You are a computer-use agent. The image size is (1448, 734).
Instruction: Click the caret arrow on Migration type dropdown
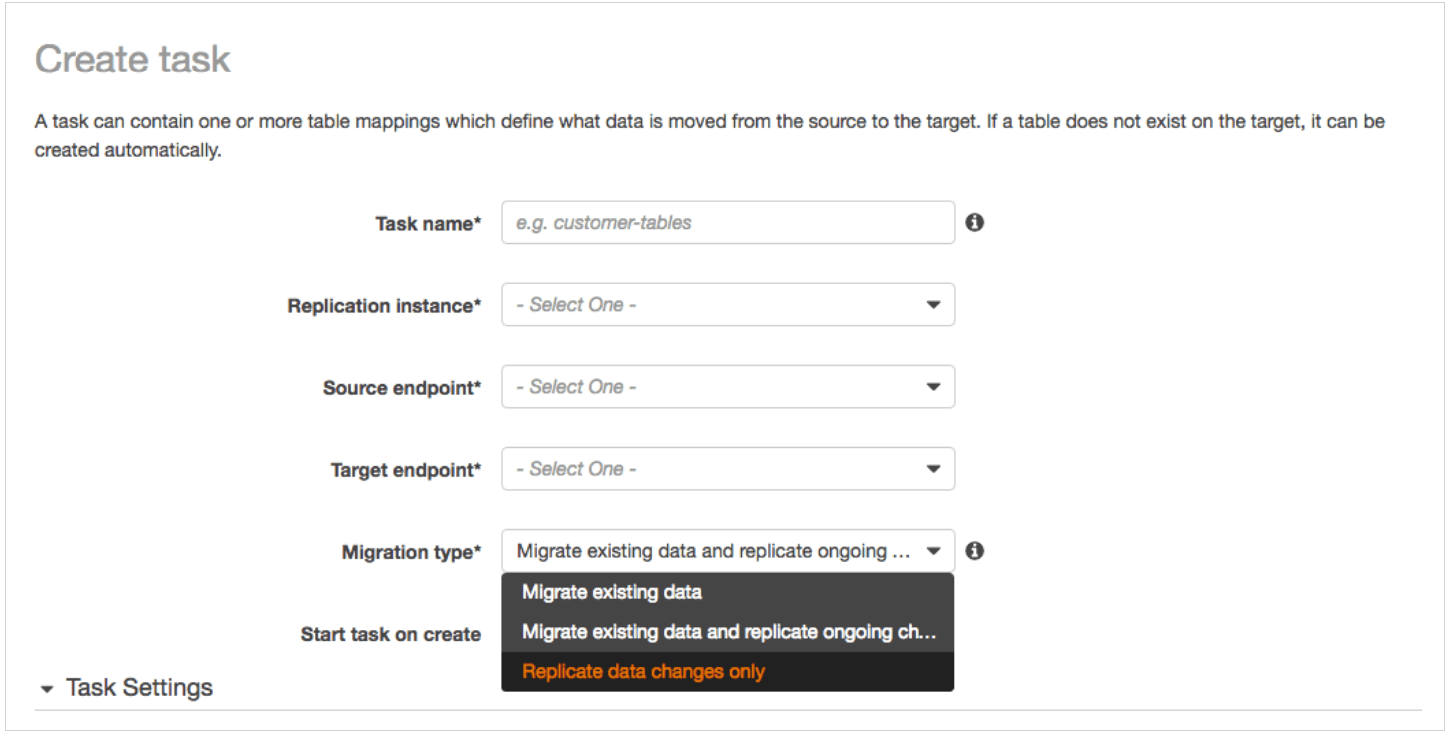[933, 551]
